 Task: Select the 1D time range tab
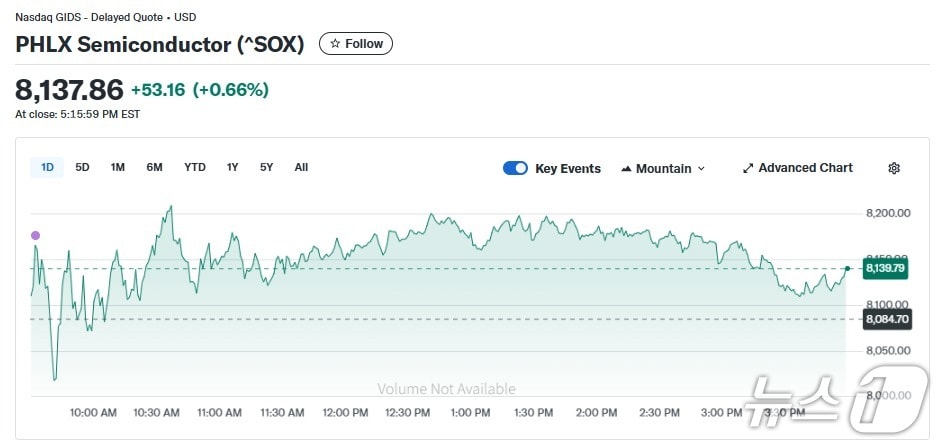(47, 167)
